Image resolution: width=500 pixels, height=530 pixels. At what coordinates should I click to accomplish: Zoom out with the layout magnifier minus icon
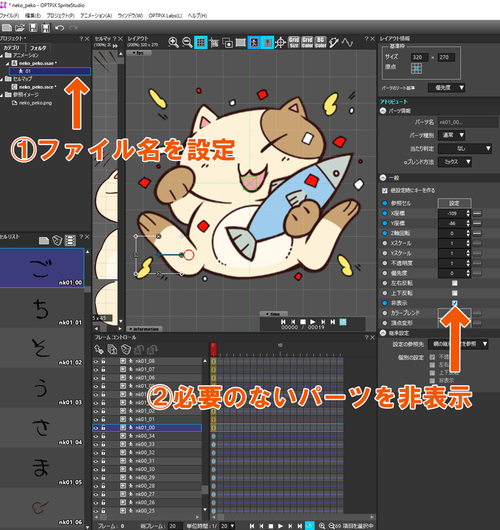187,42
